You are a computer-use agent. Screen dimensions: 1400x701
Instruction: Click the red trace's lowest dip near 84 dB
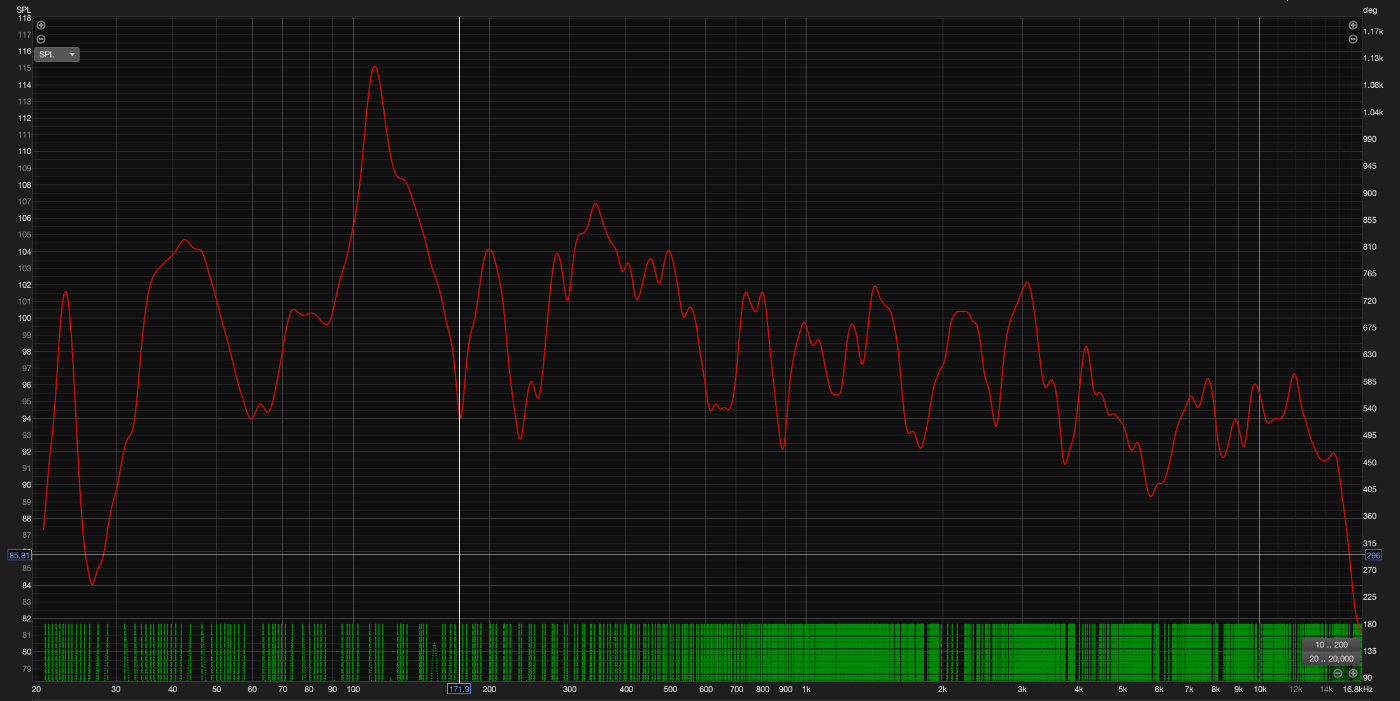[x=92, y=584]
